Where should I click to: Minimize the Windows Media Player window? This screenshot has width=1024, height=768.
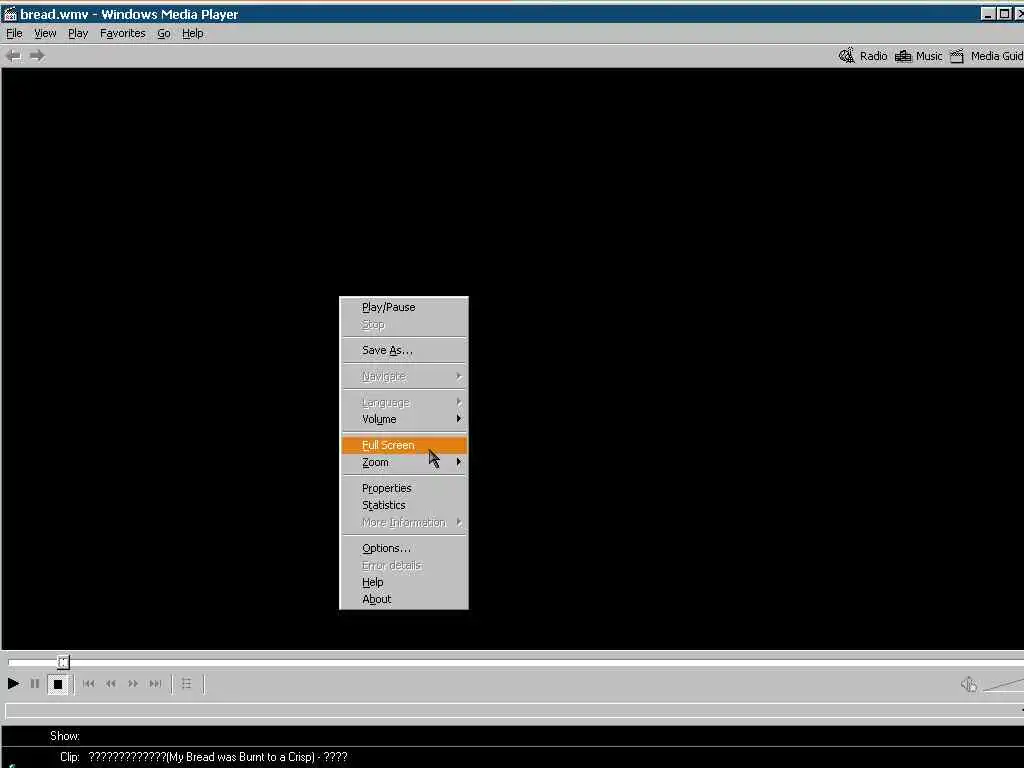[x=988, y=14]
